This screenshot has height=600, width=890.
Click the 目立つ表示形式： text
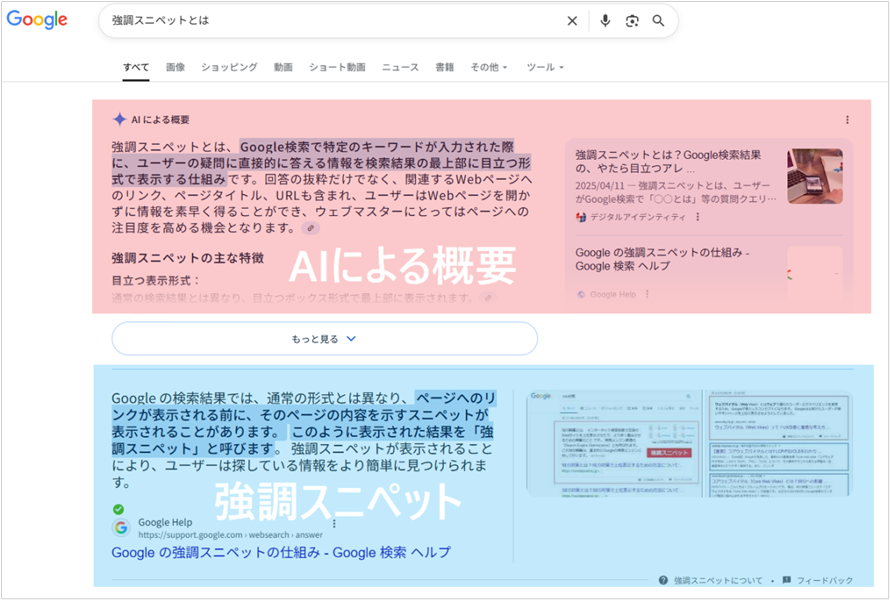156,280
